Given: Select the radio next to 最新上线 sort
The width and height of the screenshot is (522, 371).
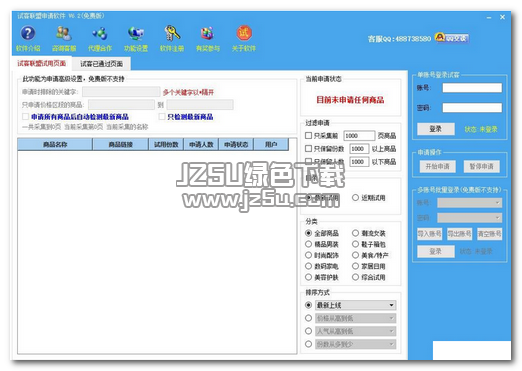Looking at the screenshot, I should click(x=308, y=305).
